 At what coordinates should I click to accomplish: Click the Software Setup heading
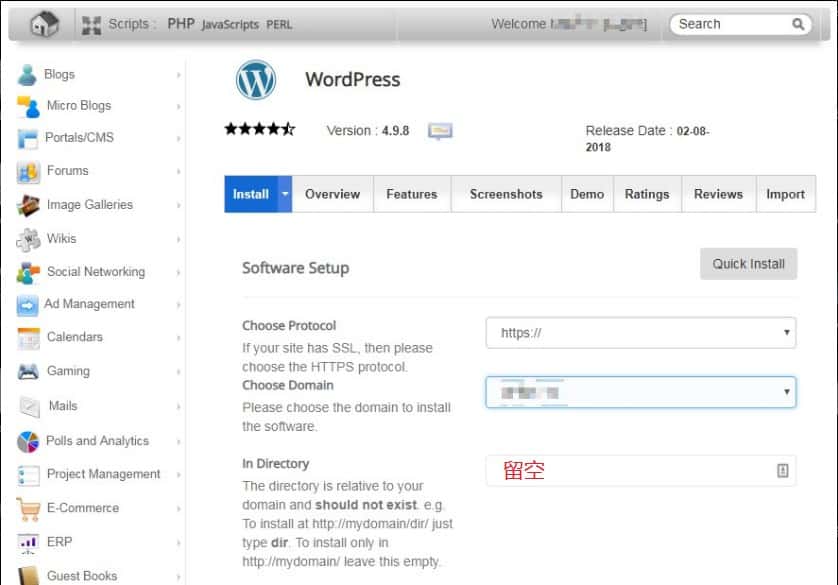coord(296,268)
